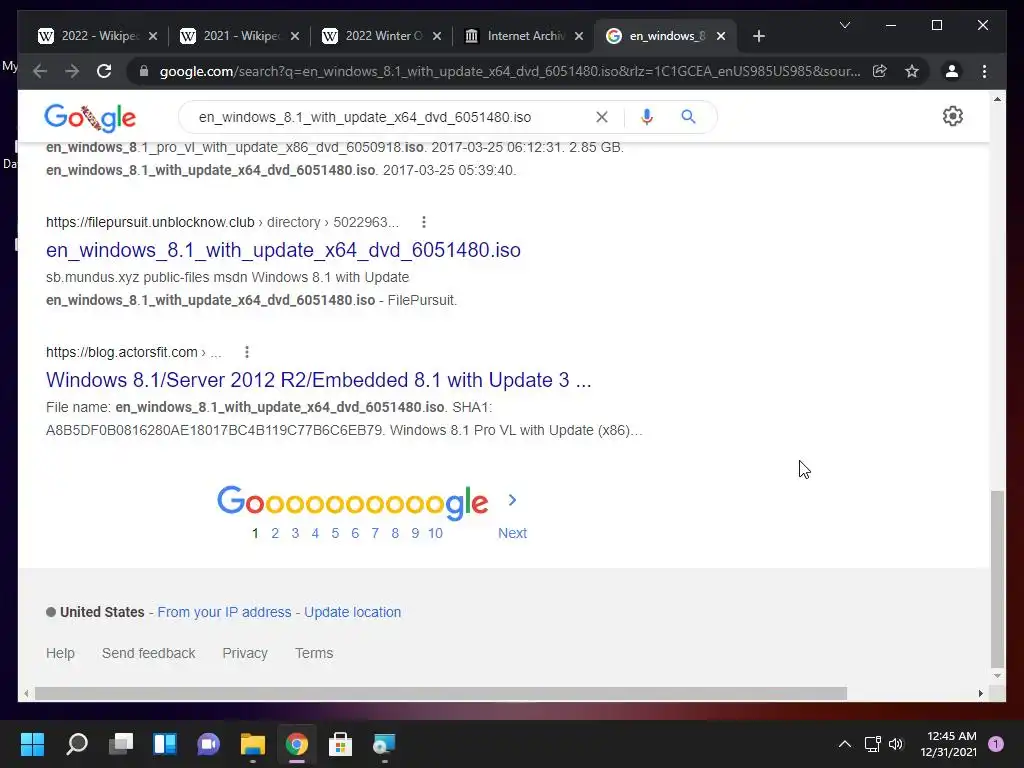Click From your IP address link

click(x=224, y=612)
